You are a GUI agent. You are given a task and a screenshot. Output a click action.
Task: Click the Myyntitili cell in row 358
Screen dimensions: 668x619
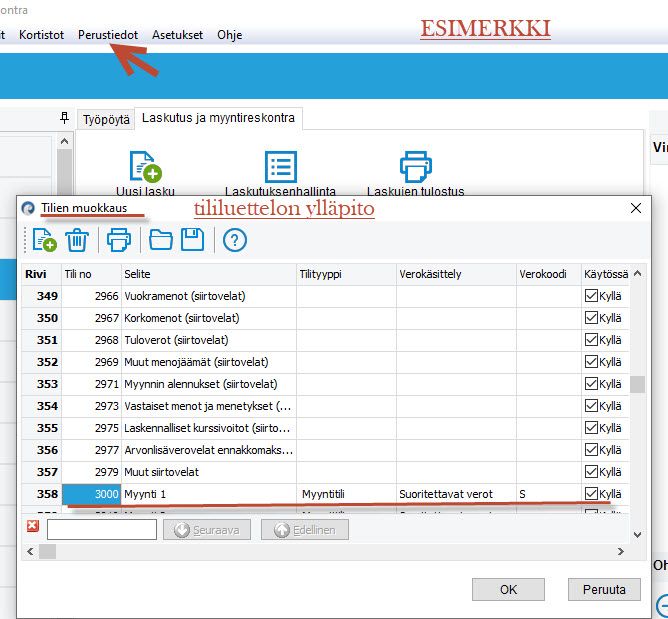[x=346, y=494]
